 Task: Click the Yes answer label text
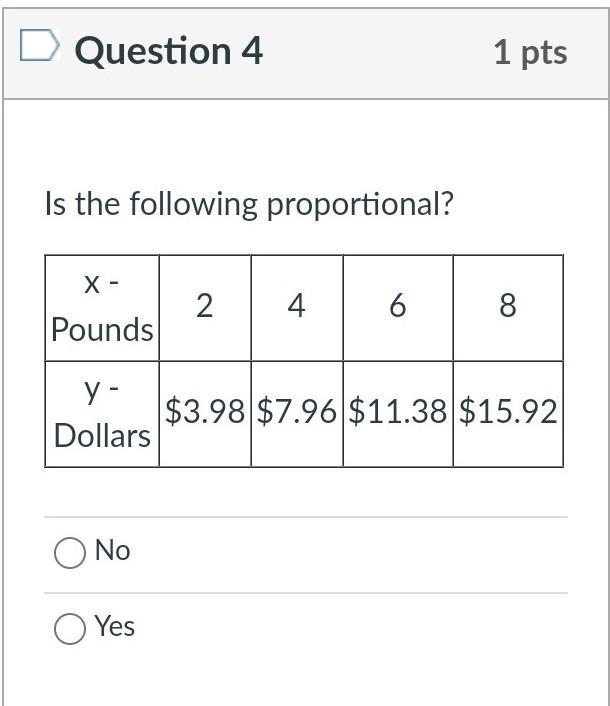[115, 626]
